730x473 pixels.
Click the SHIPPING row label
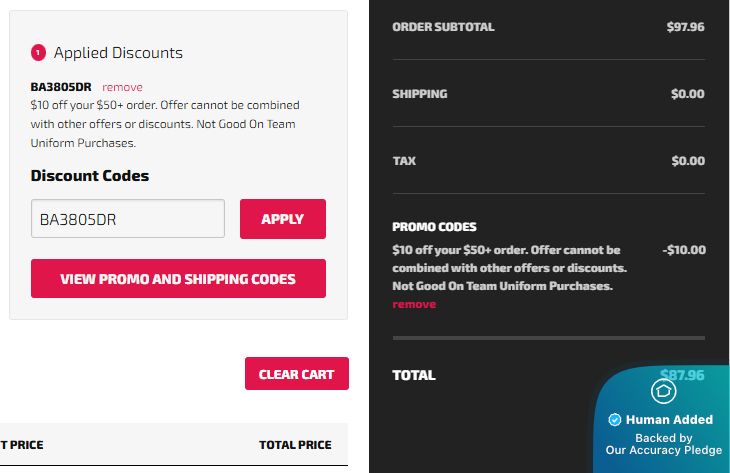pyautogui.click(x=420, y=94)
